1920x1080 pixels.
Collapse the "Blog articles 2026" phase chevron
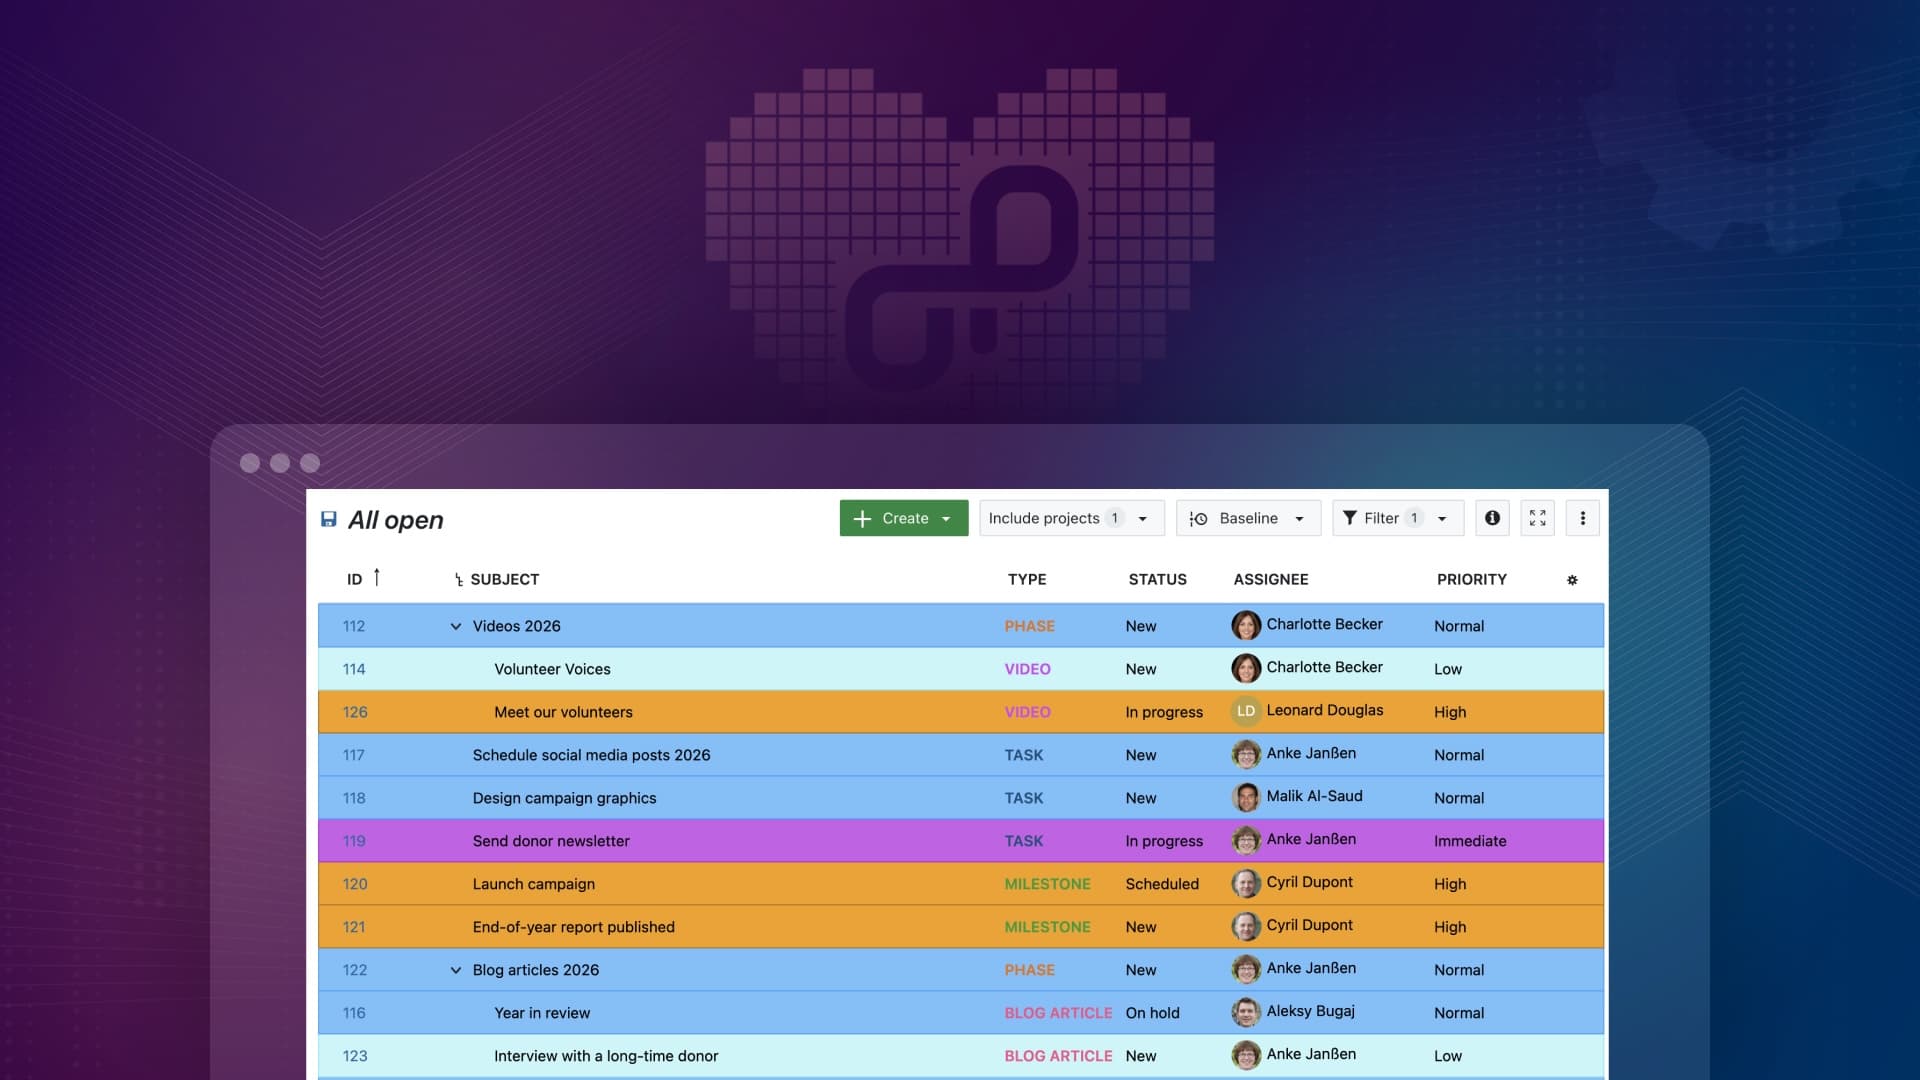tap(456, 970)
